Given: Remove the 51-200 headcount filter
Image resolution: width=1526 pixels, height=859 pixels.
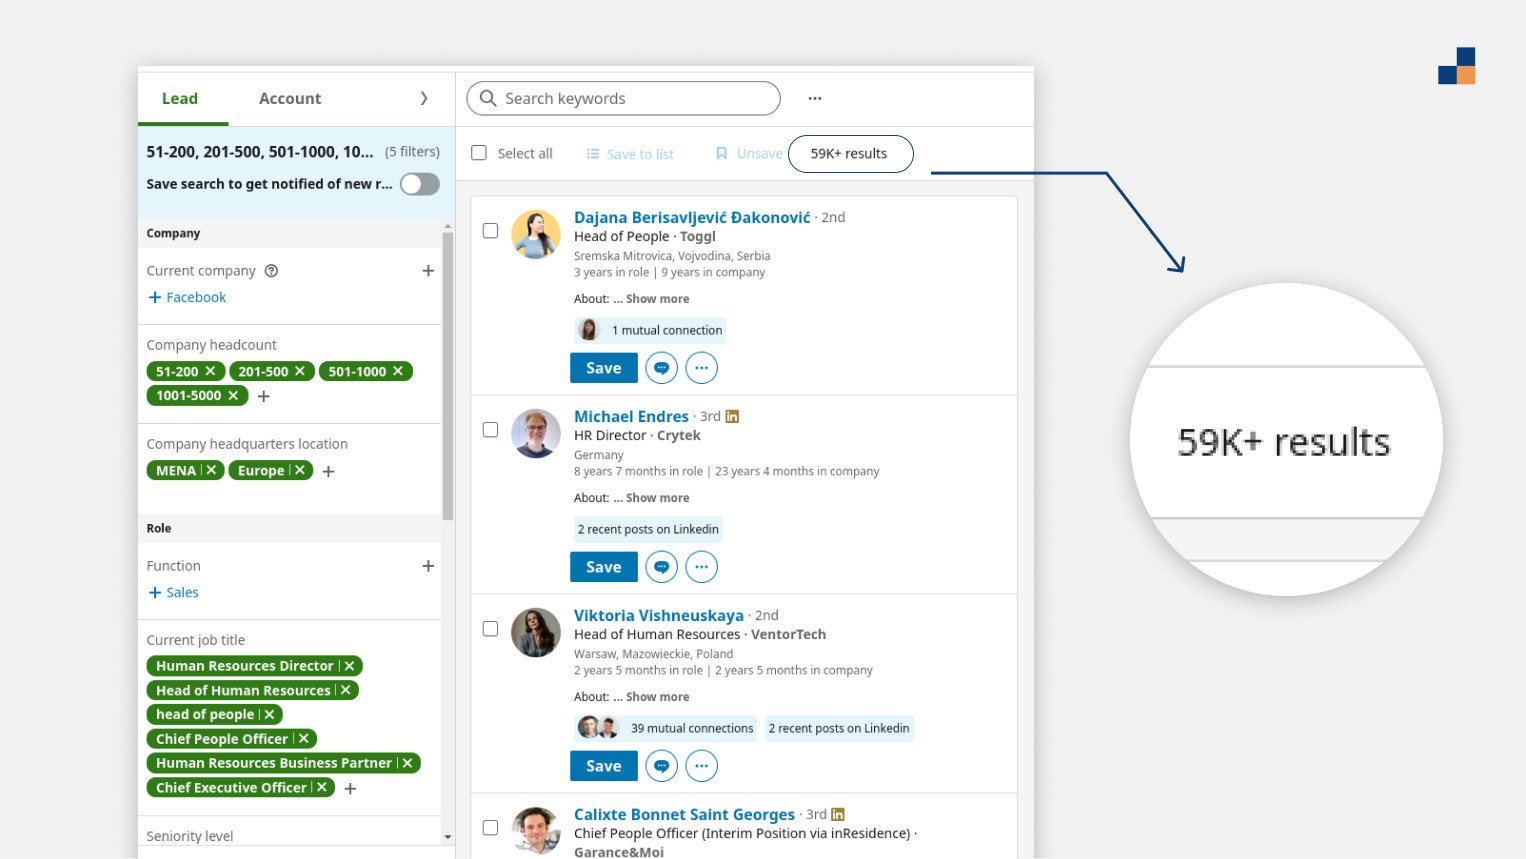Looking at the screenshot, I should click(x=210, y=371).
